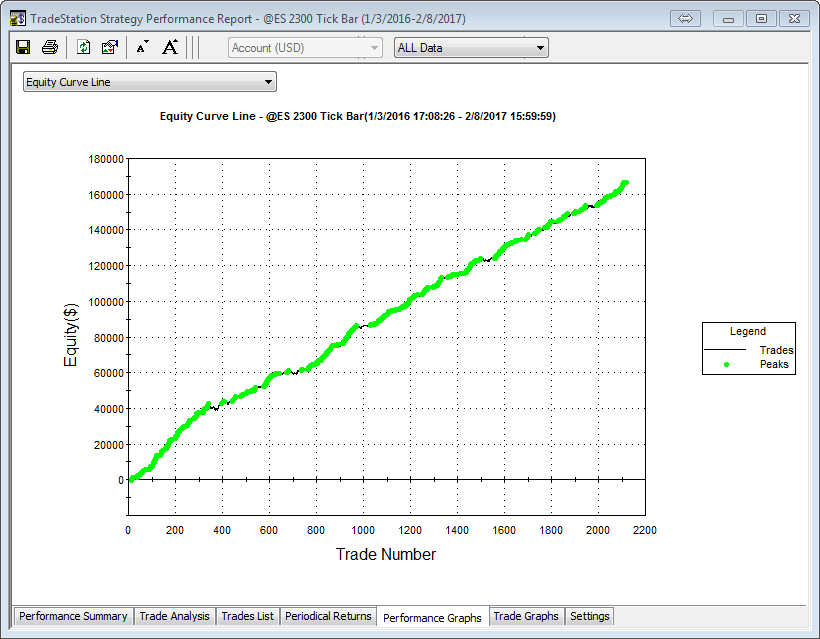Click the Save report icon

[23, 47]
